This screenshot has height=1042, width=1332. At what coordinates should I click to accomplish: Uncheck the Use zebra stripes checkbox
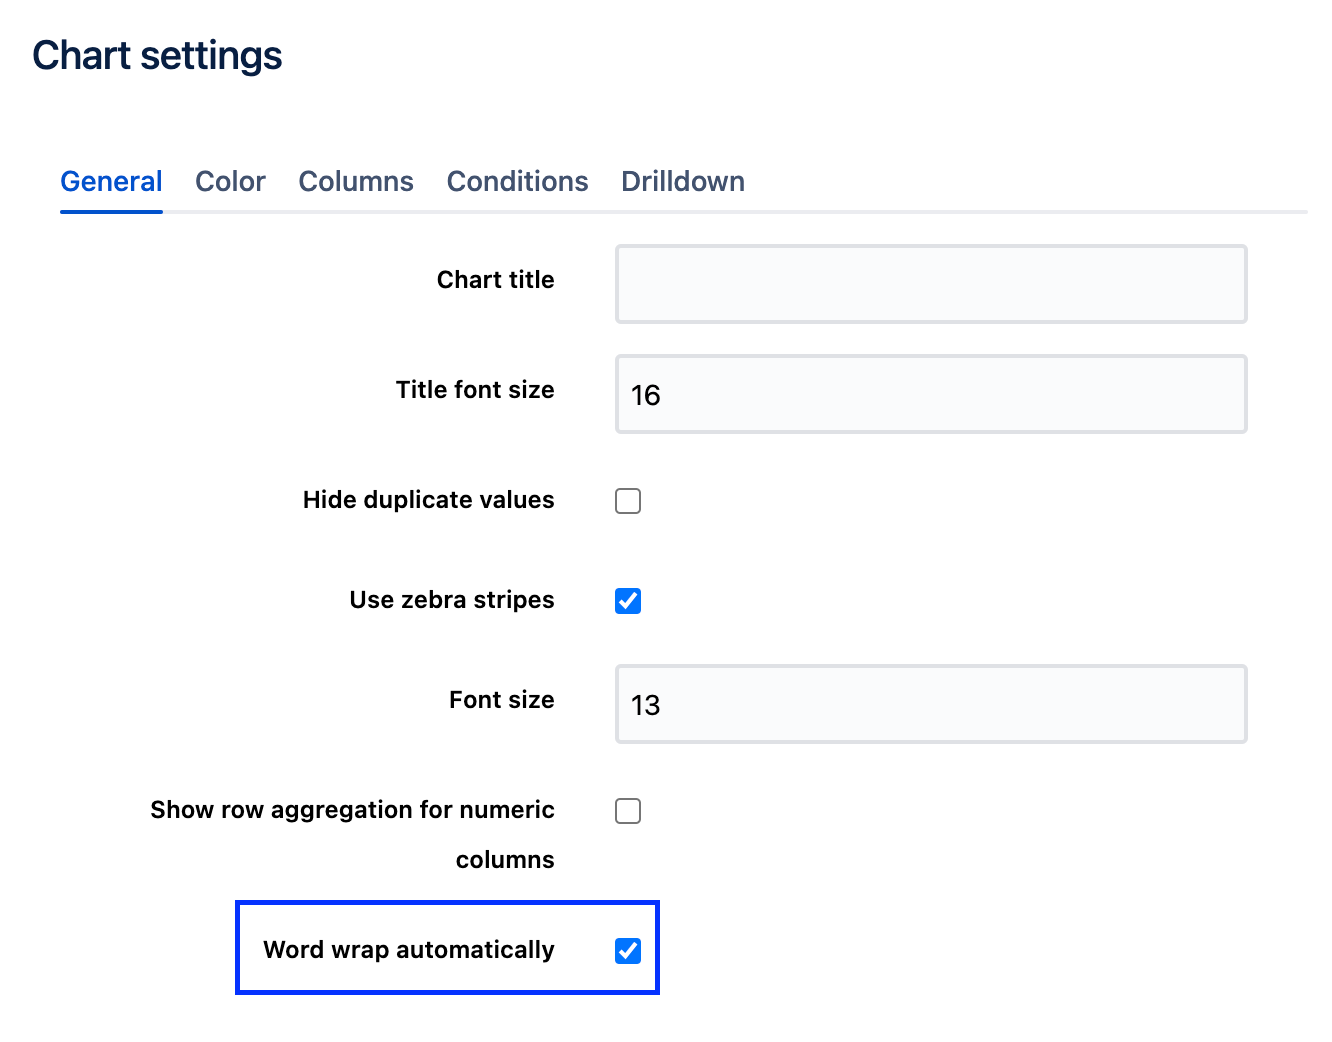pos(628,601)
